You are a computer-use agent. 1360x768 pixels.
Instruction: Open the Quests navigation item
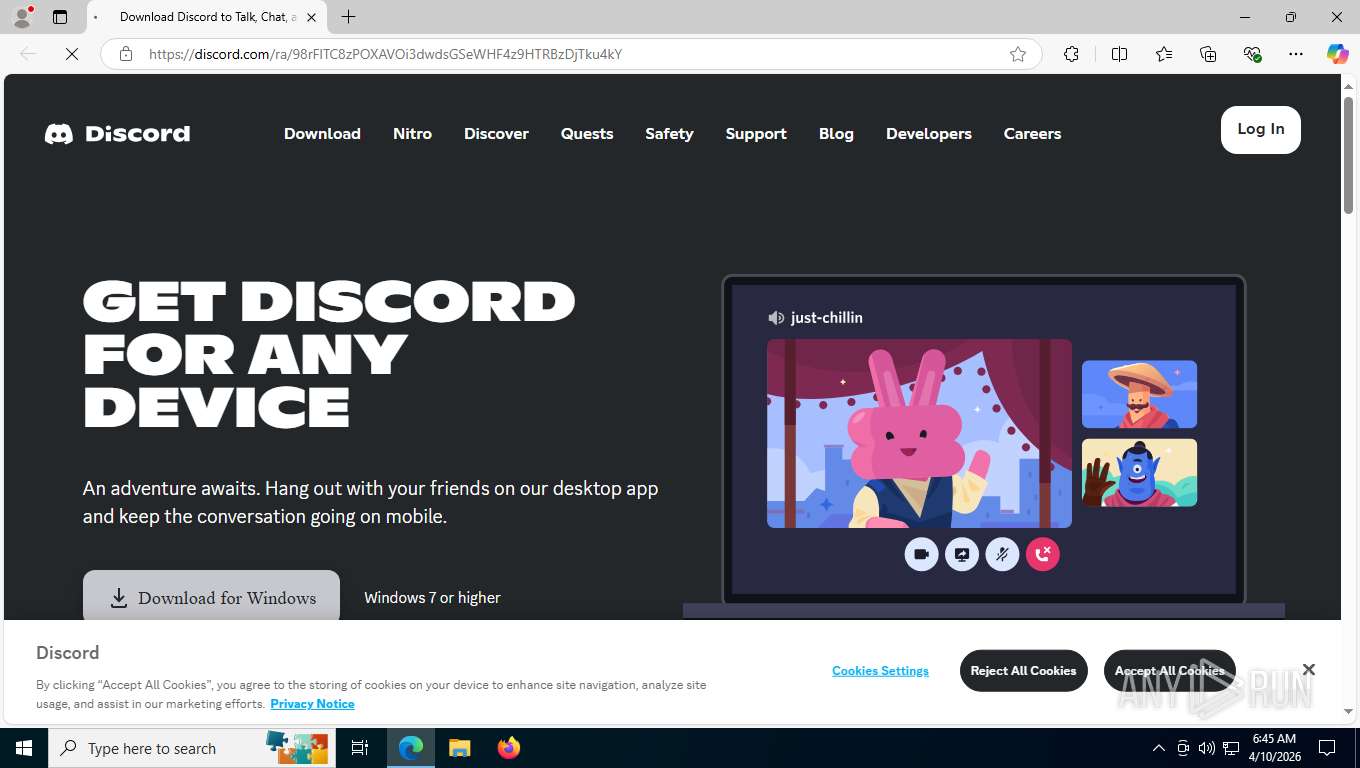click(x=587, y=134)
